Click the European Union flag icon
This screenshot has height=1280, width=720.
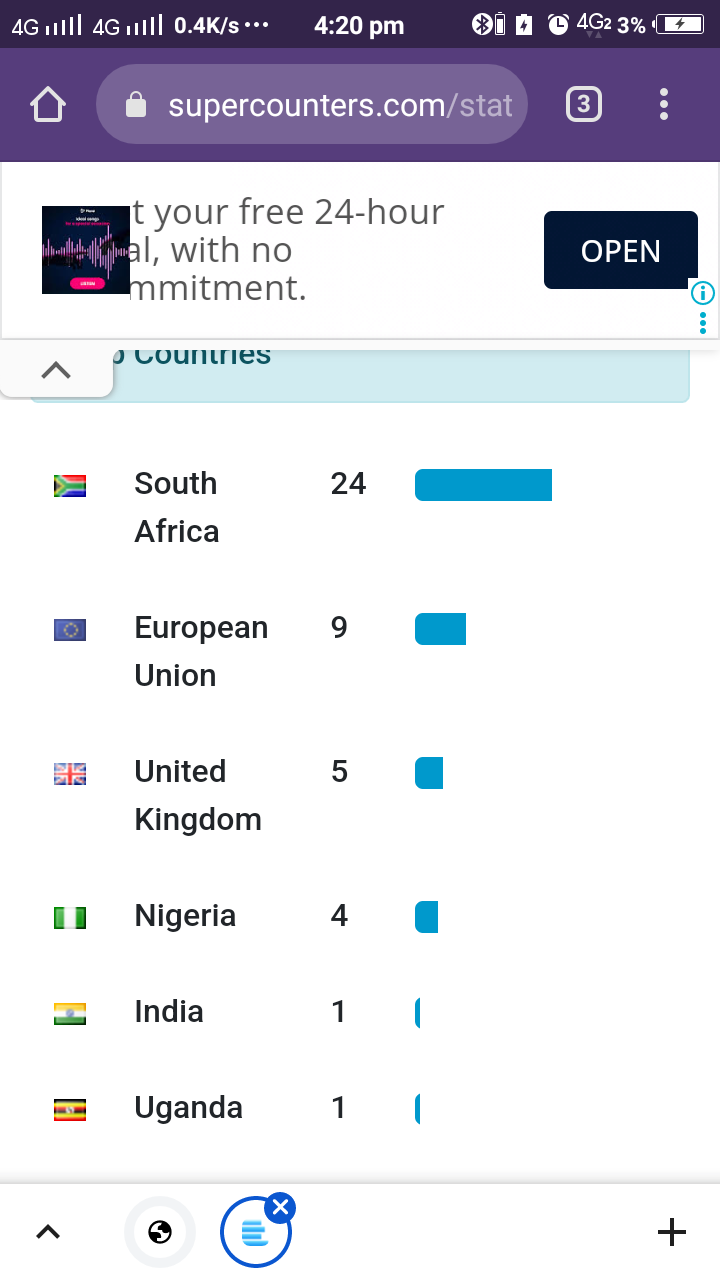(x=70, y=630)
